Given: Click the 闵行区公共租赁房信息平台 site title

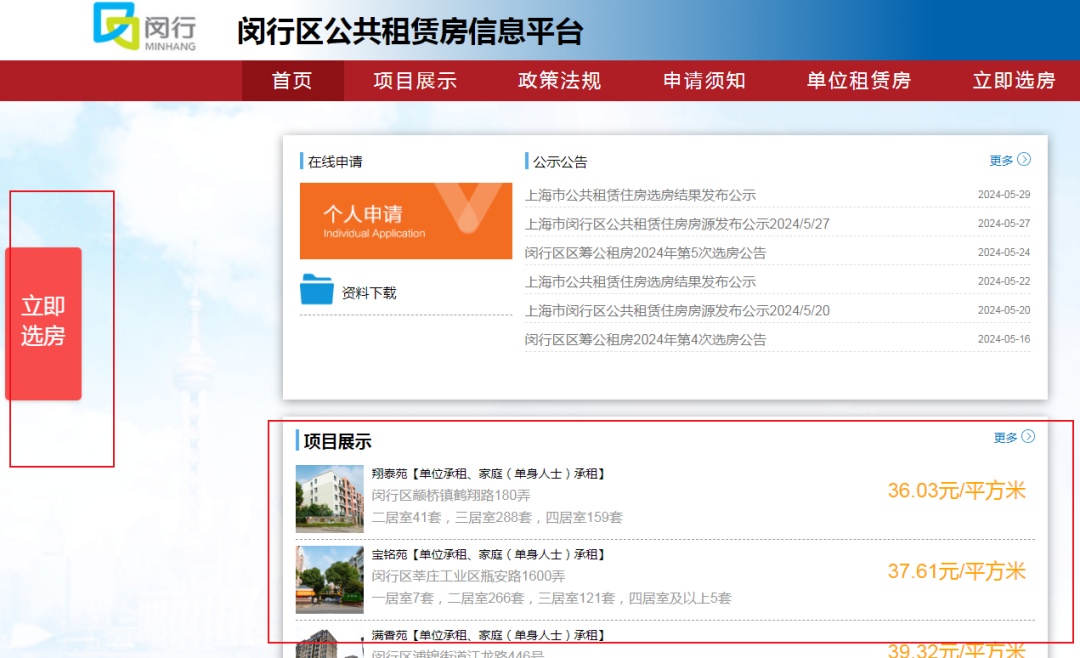Looking at the screenshot, I should [411, 32].
